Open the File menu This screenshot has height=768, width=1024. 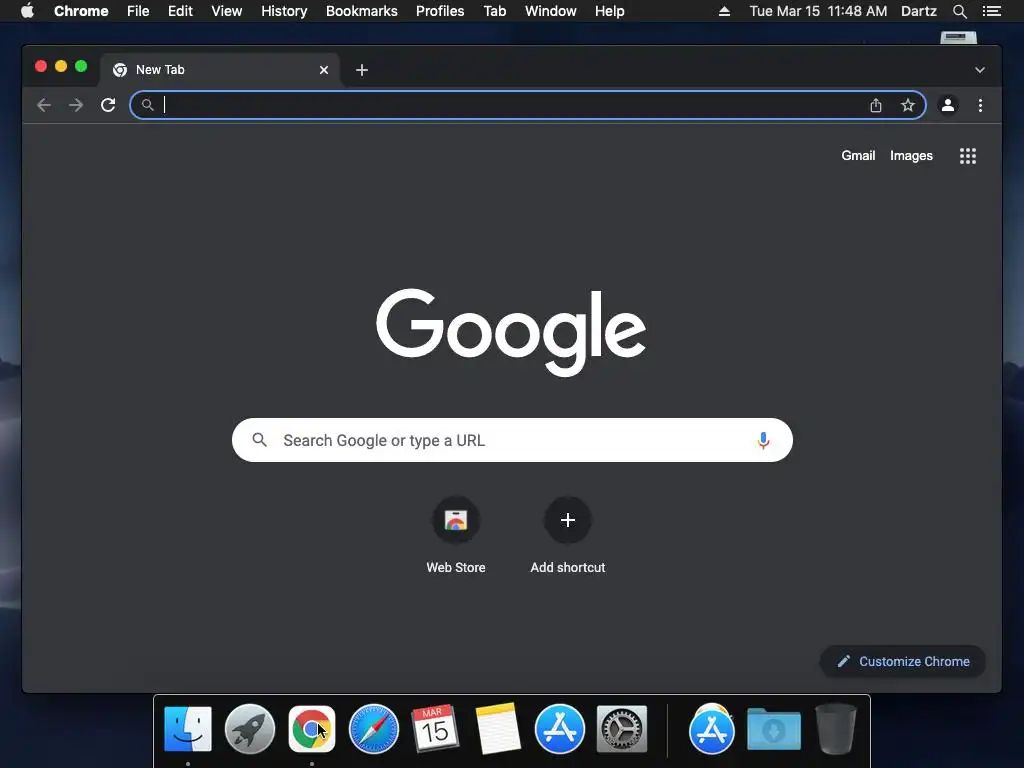[138, 11]
